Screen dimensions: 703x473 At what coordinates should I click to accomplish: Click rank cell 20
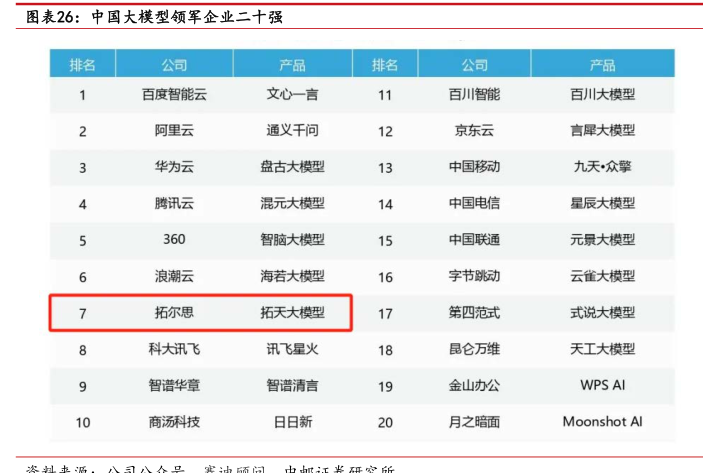click(385, 423)
